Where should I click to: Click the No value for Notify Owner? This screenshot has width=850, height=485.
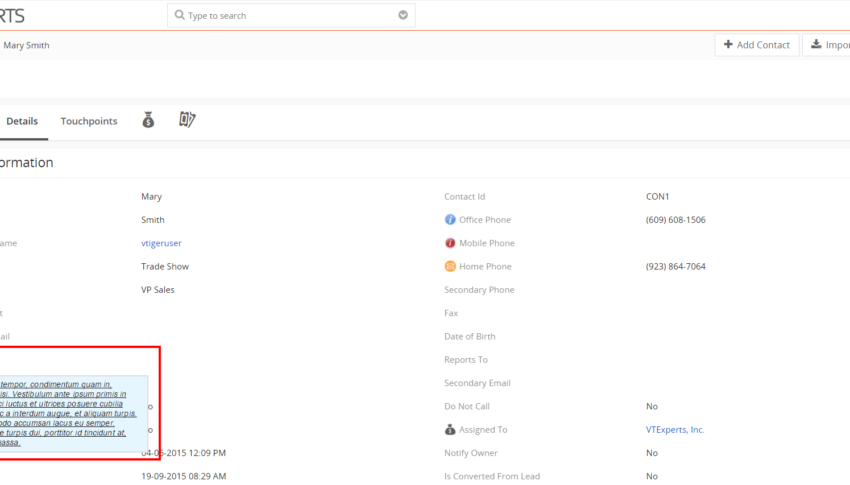(652, 452)
